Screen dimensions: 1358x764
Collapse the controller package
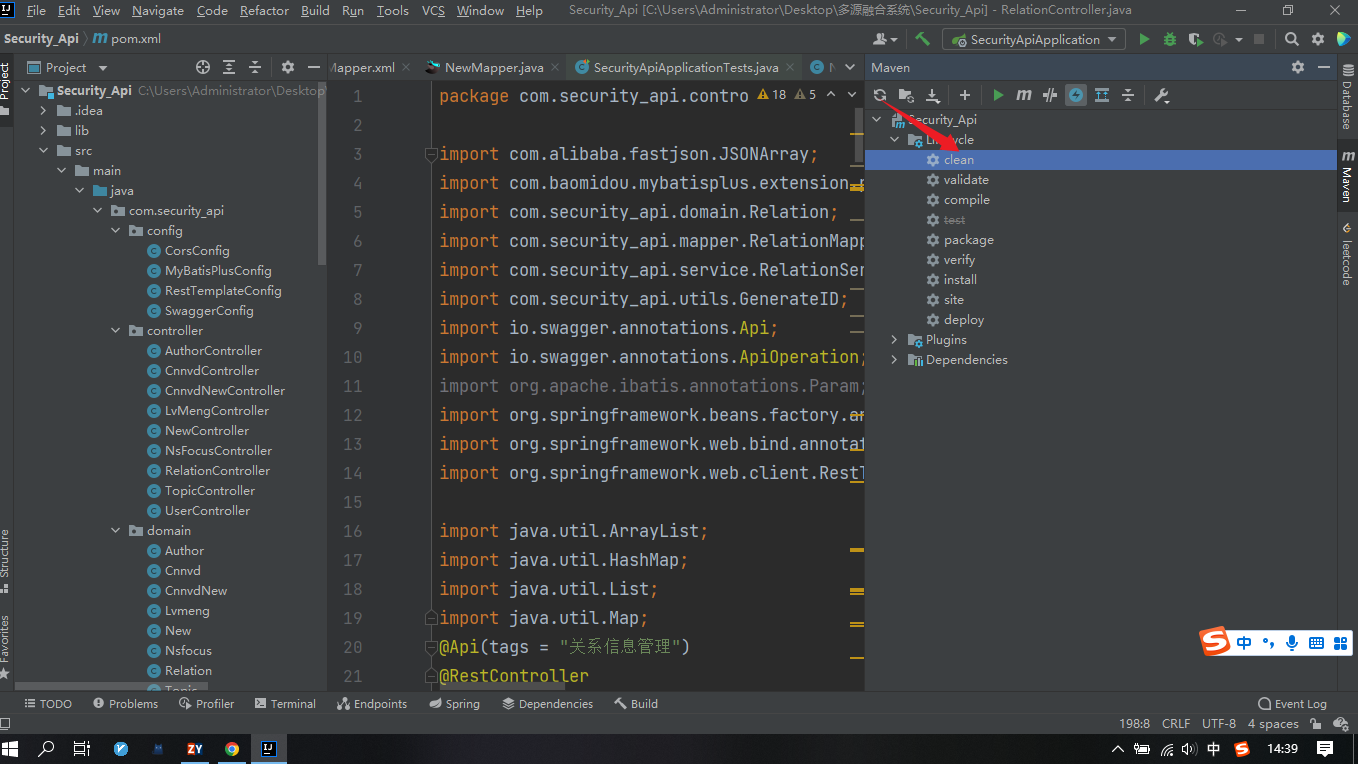[115, 330]
